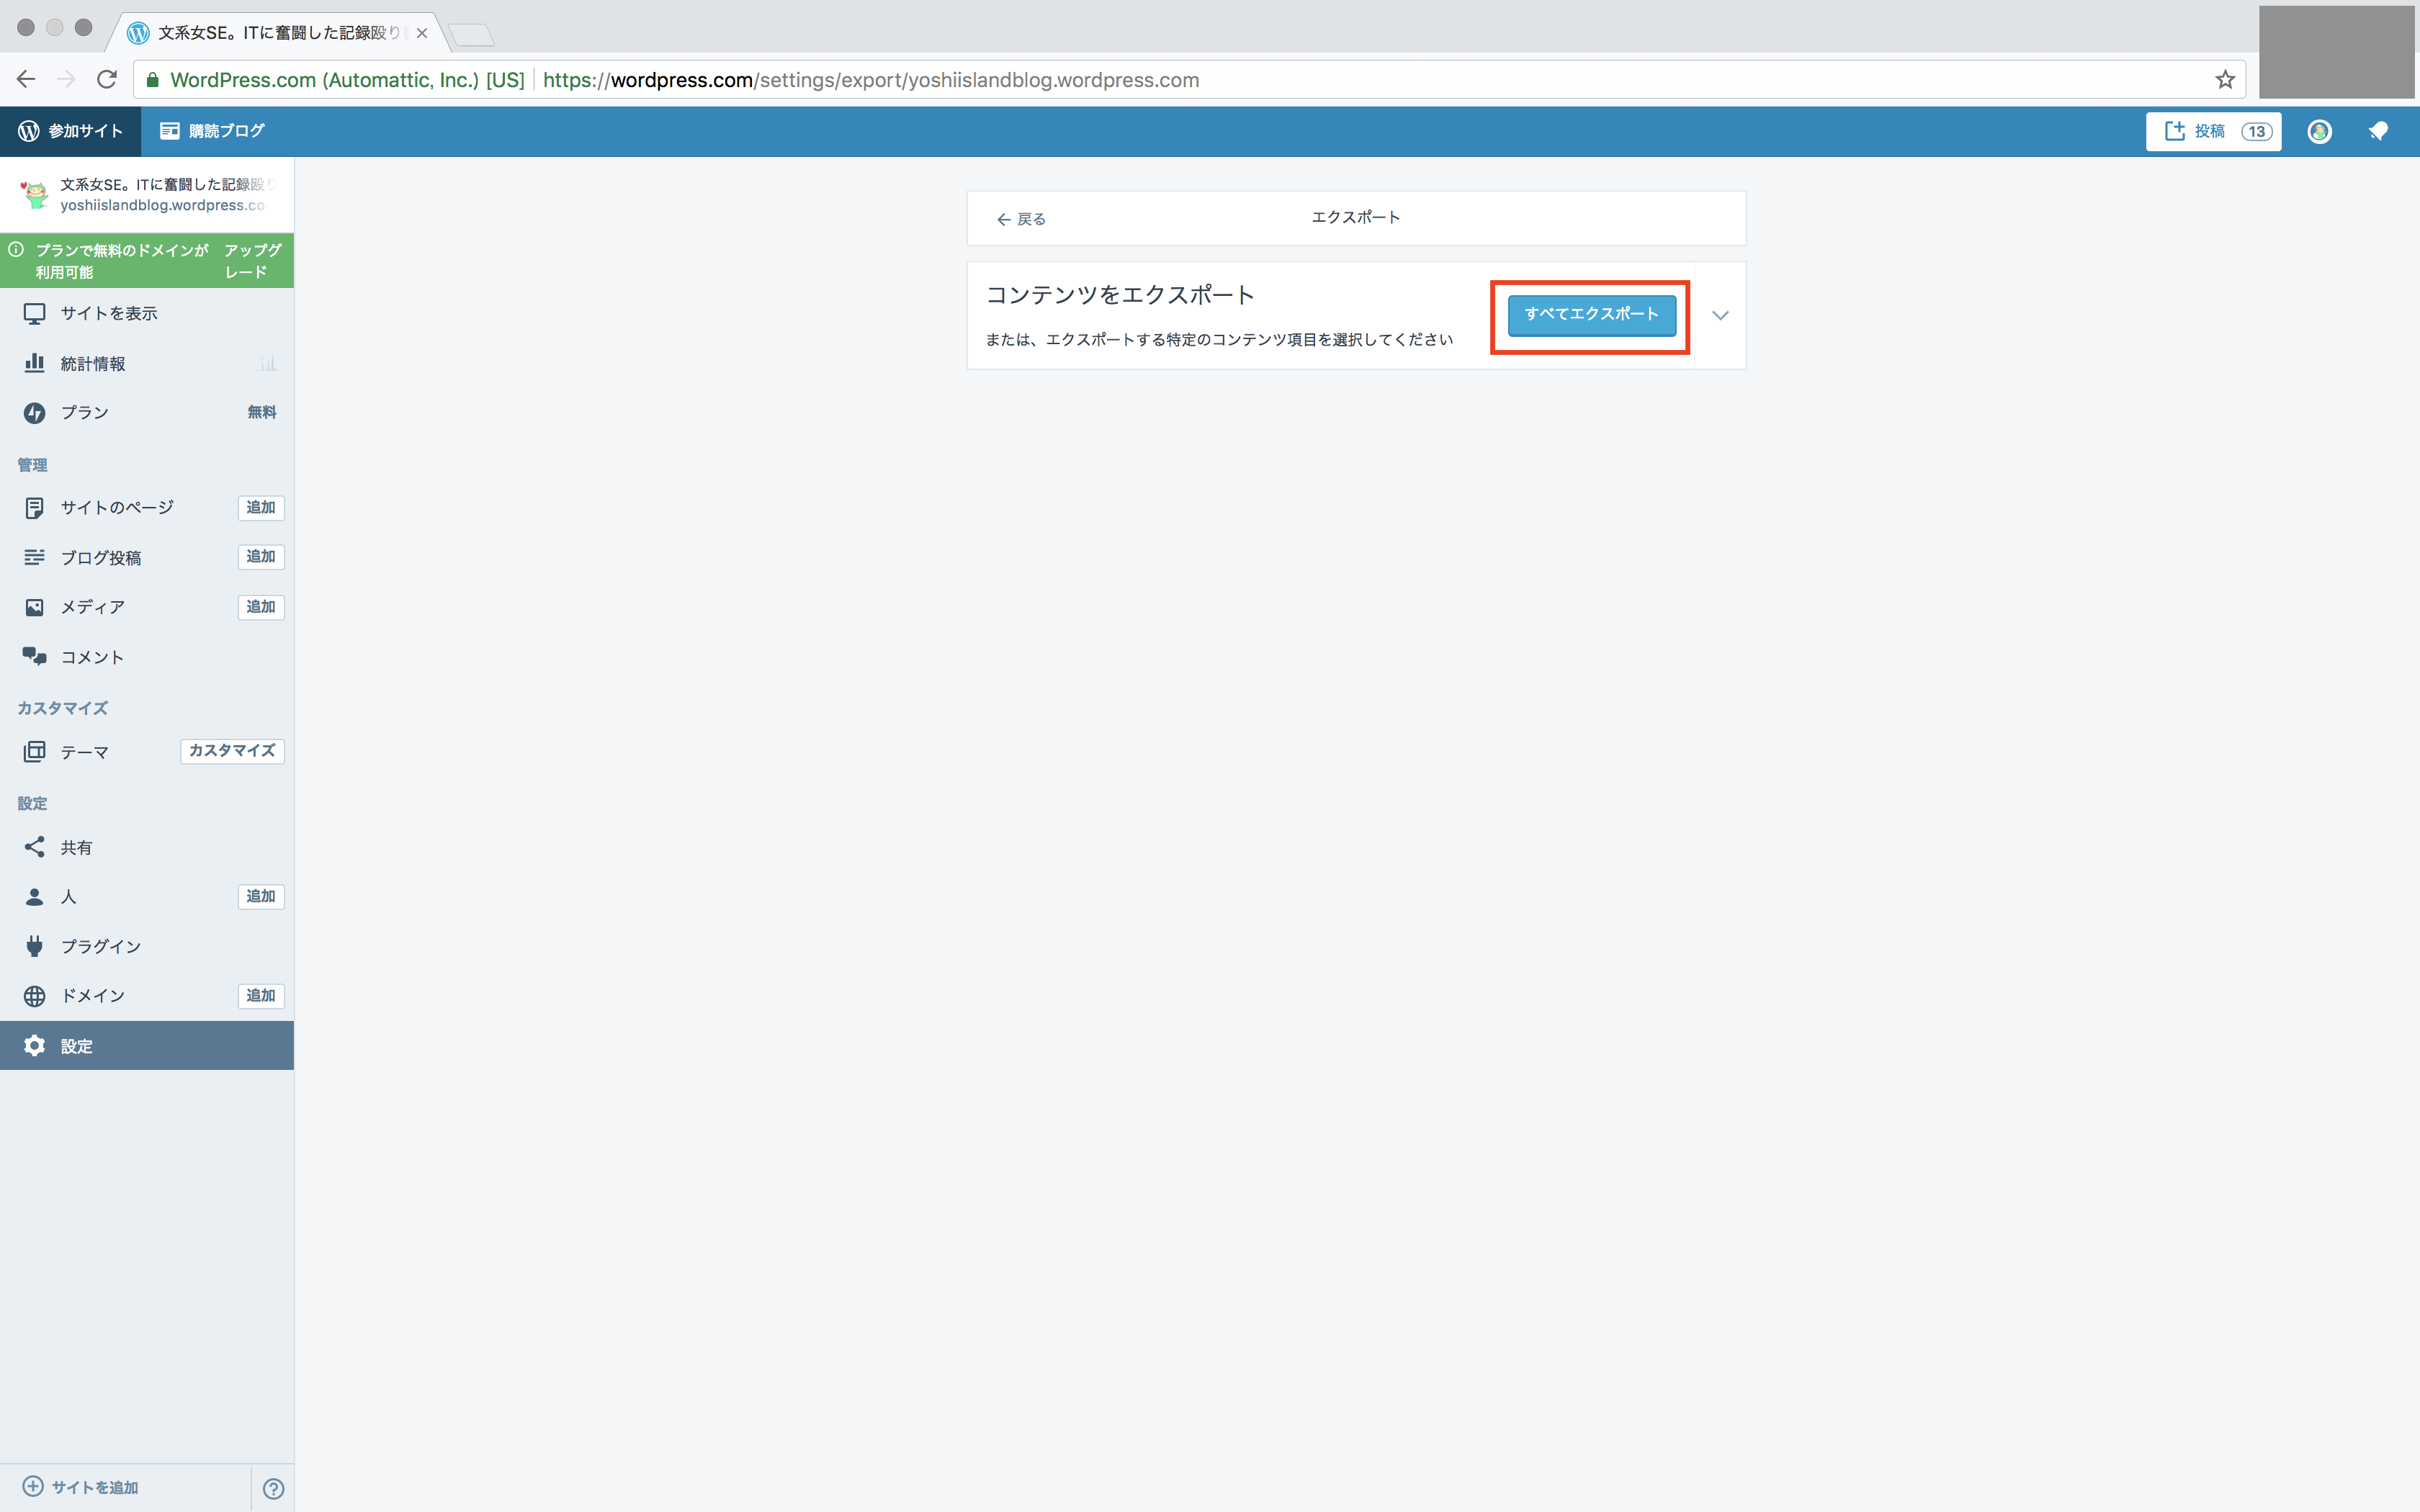The image size is (2420, 1512).
Task: Open 共有 in the sidebar
Action: (x=147, y=847)
